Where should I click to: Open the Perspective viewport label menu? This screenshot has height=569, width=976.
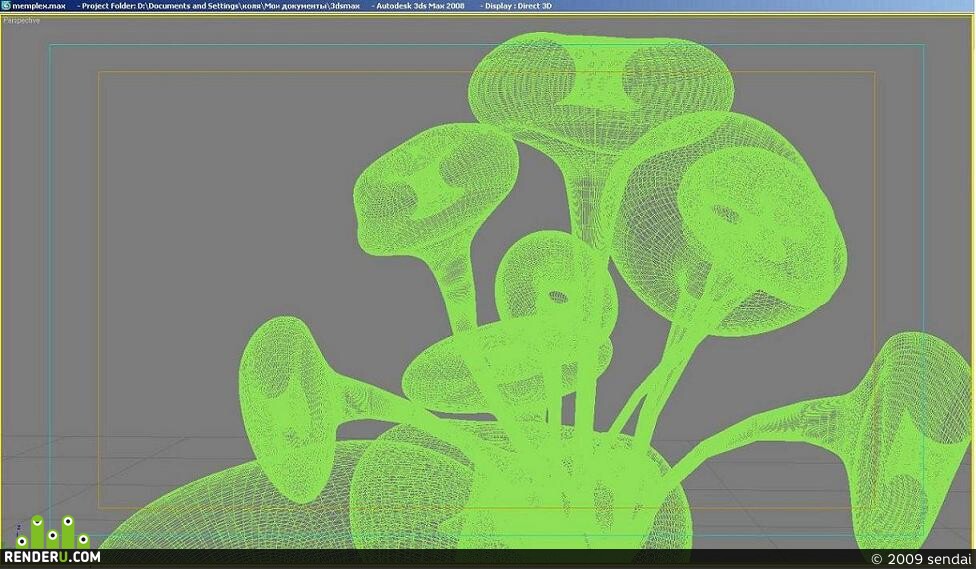[21, 21]
